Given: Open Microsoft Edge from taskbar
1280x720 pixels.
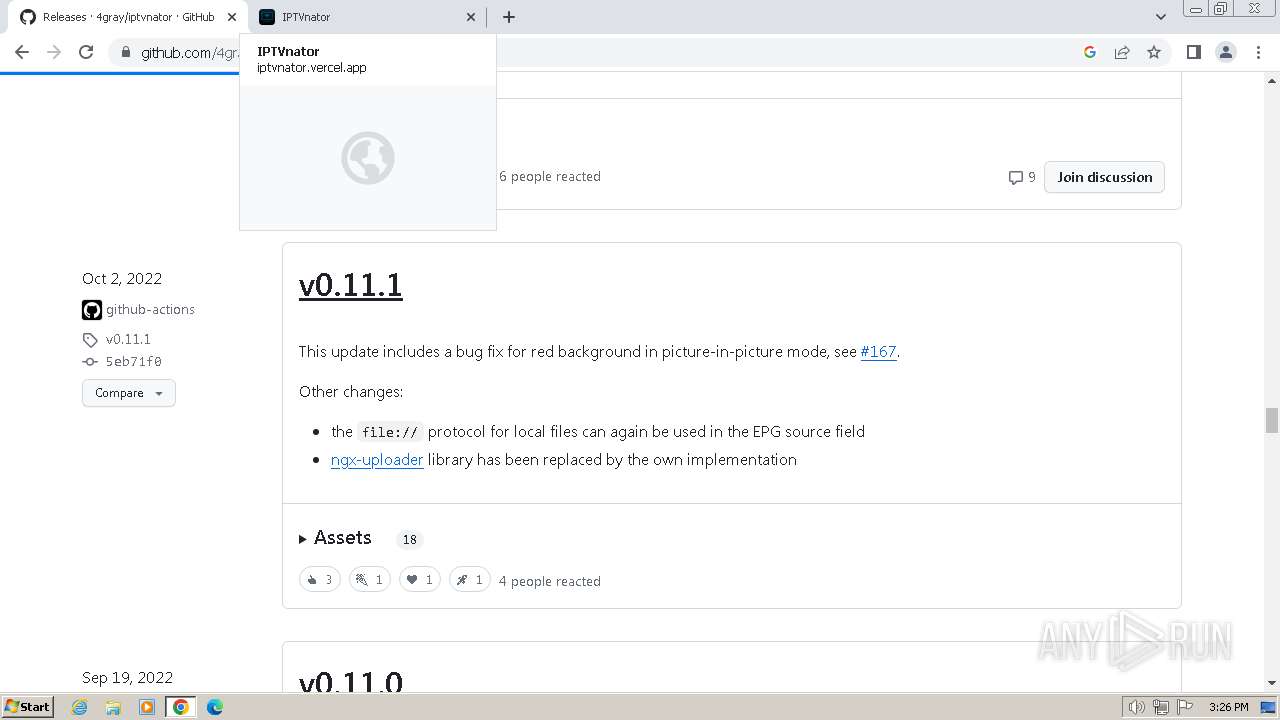Looking at the screenshot, I should click(215, 707).
